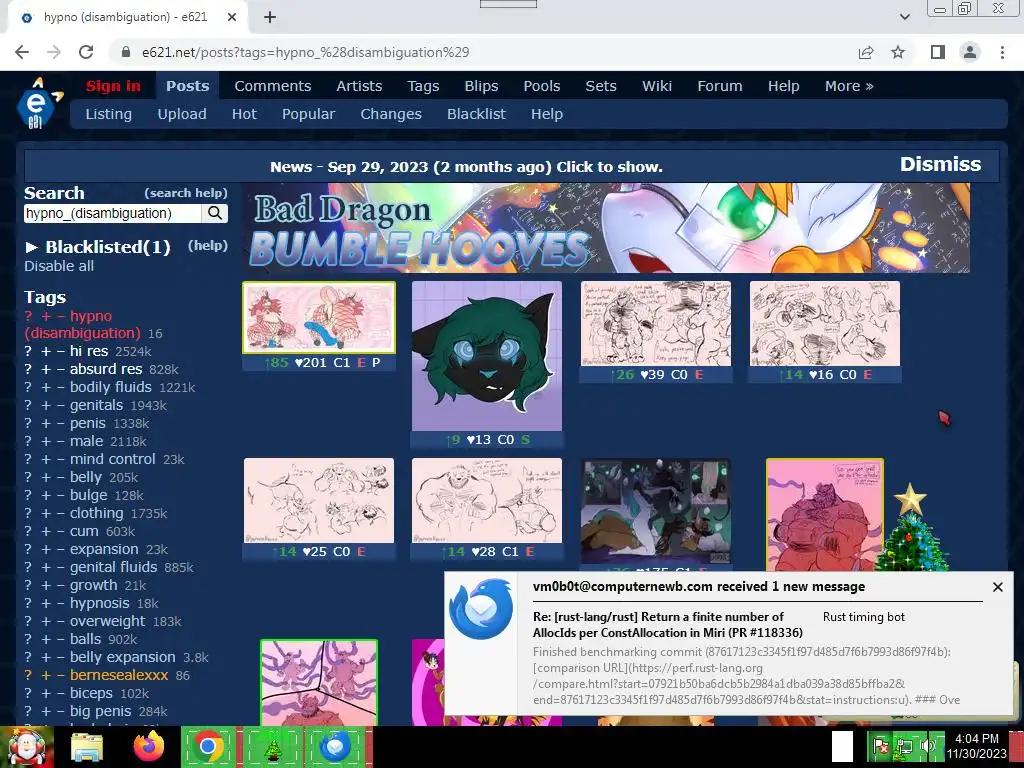Click Sign in

pos(113,86)
